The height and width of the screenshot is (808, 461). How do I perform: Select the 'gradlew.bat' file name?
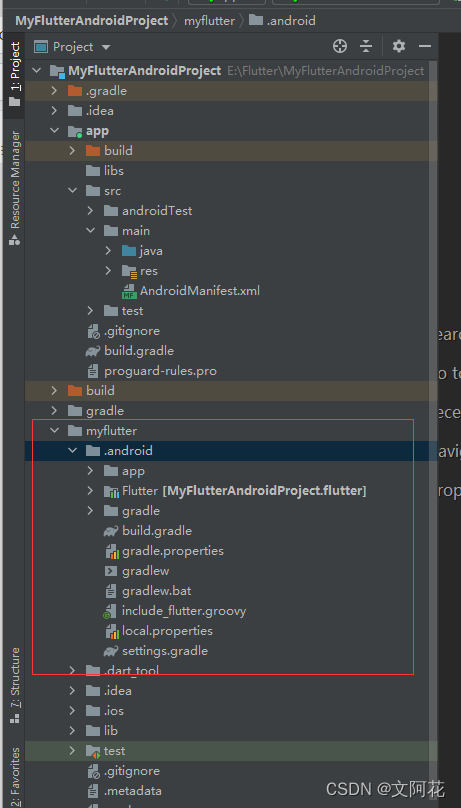coord(157,591)
